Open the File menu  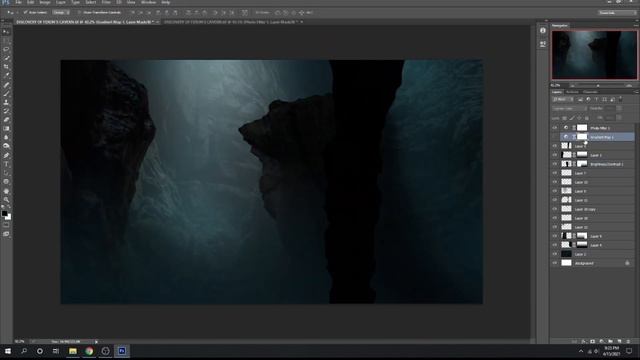(x=18, y=2)
